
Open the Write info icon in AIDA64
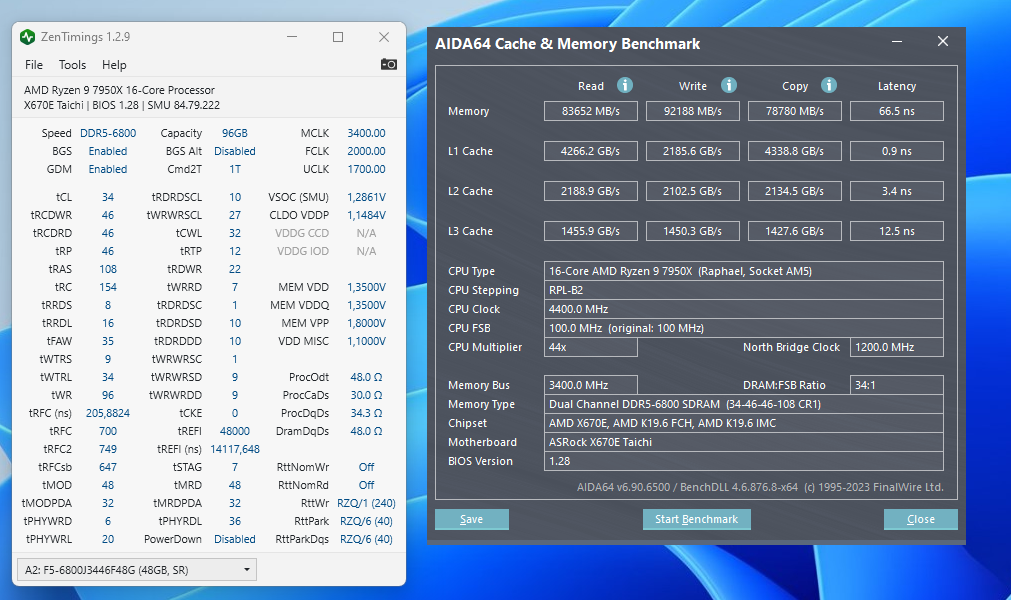[729, 85]
